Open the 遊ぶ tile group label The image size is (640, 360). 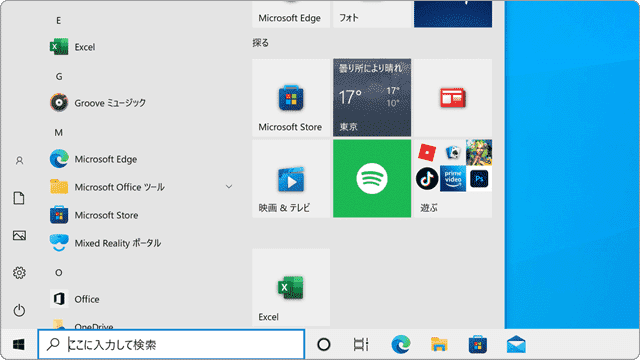[x=429, y=208]
